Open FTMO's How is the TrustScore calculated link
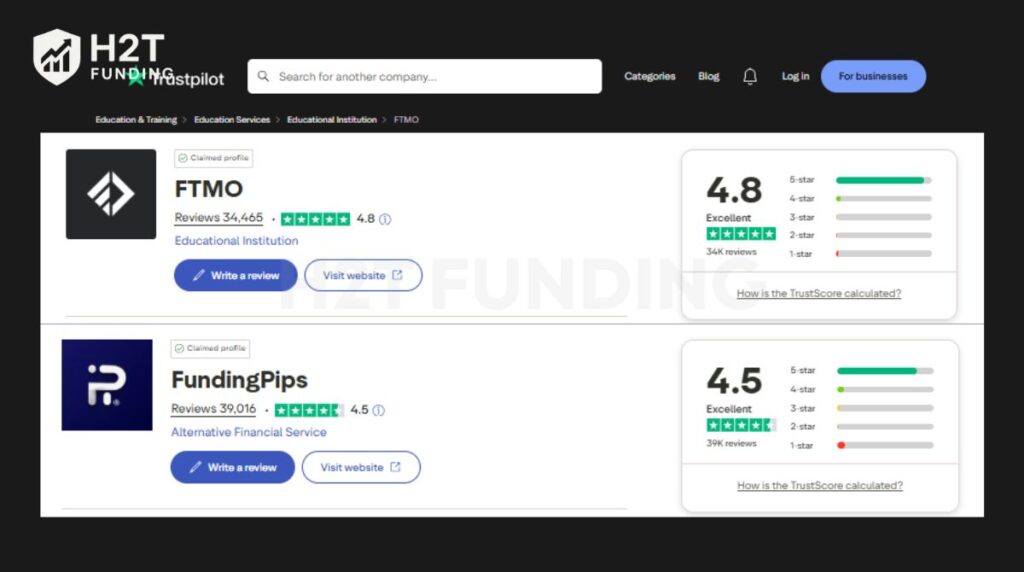The width and height of the screenshot is (1024, 572). point(819,294)
